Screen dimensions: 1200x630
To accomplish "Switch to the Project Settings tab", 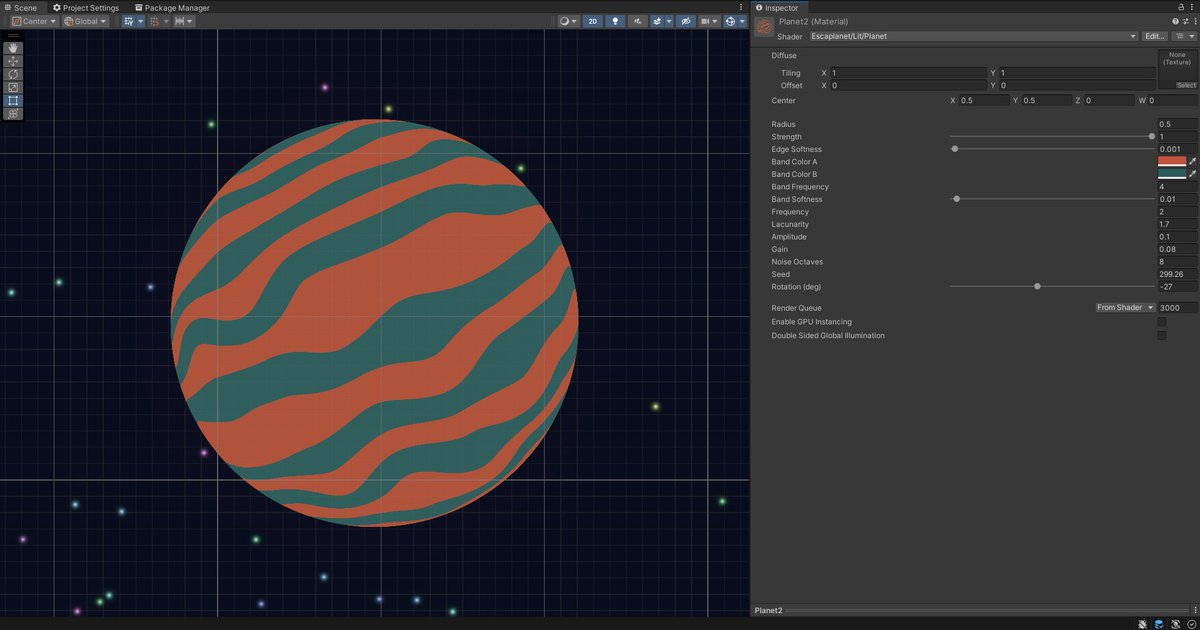I will pos(85,7).
